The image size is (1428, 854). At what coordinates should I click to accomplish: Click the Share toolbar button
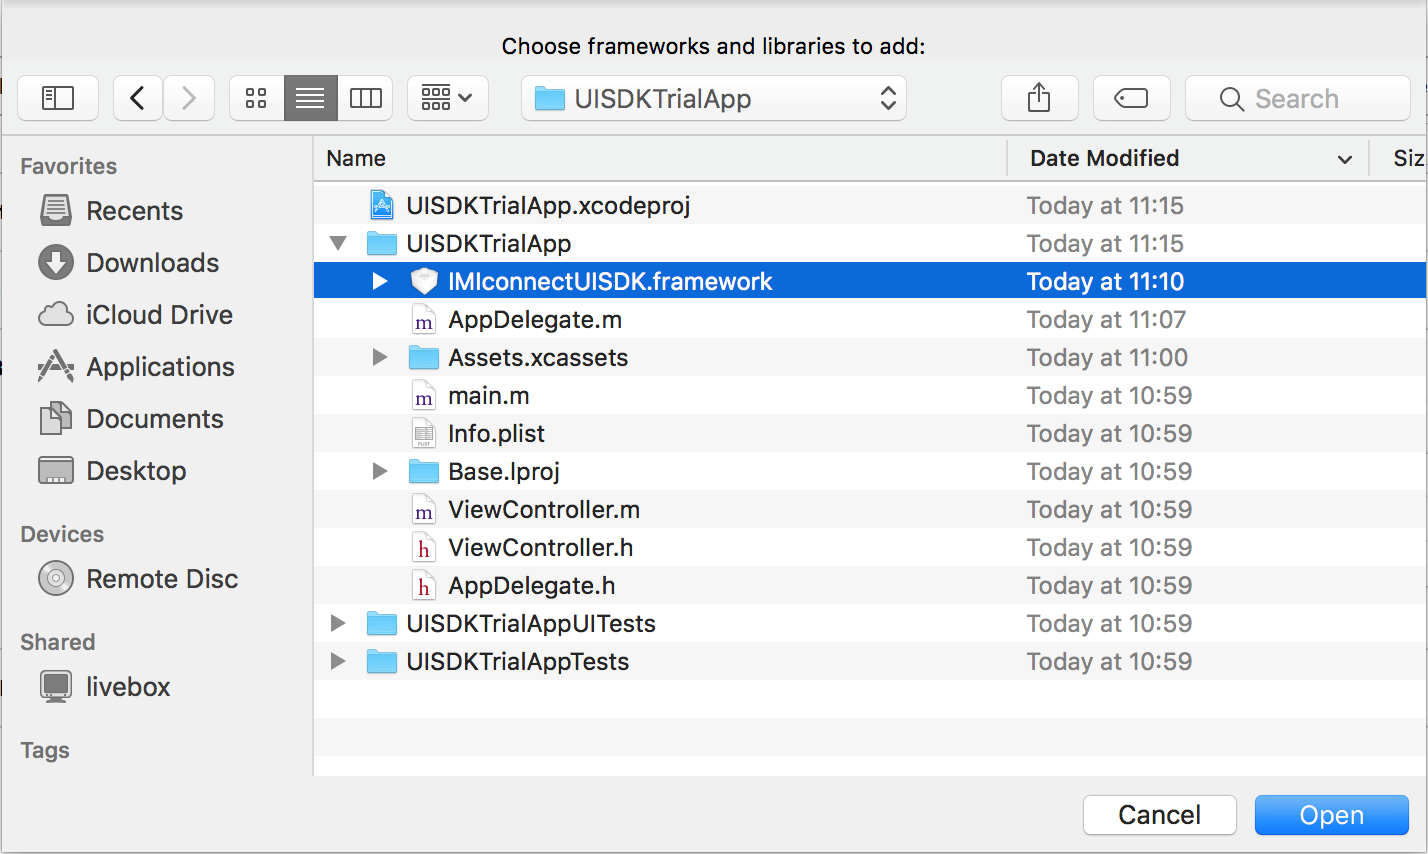[1040, 98]
